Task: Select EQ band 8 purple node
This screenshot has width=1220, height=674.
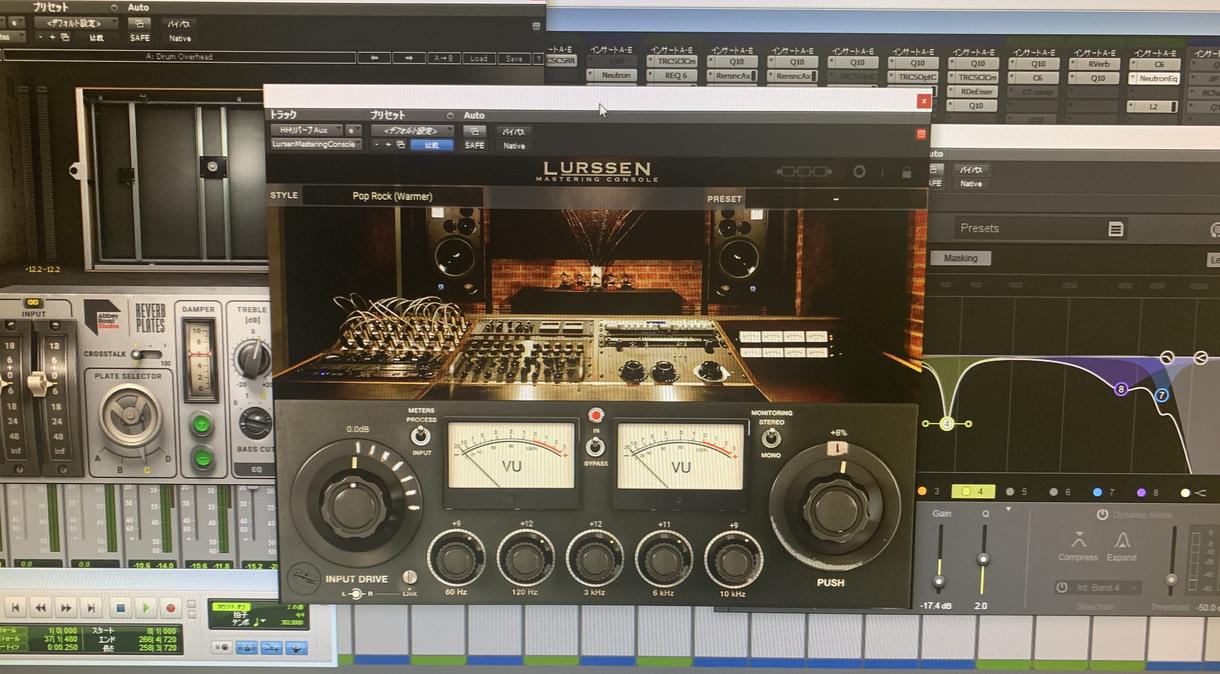Action: point(1121,389)
